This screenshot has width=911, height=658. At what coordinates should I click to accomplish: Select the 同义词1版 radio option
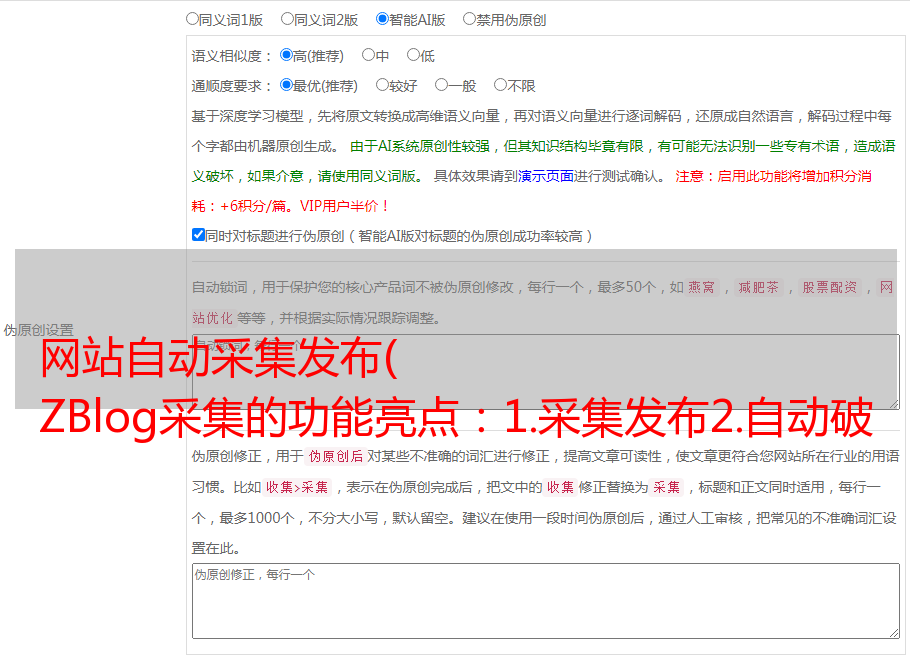(192, 19)
